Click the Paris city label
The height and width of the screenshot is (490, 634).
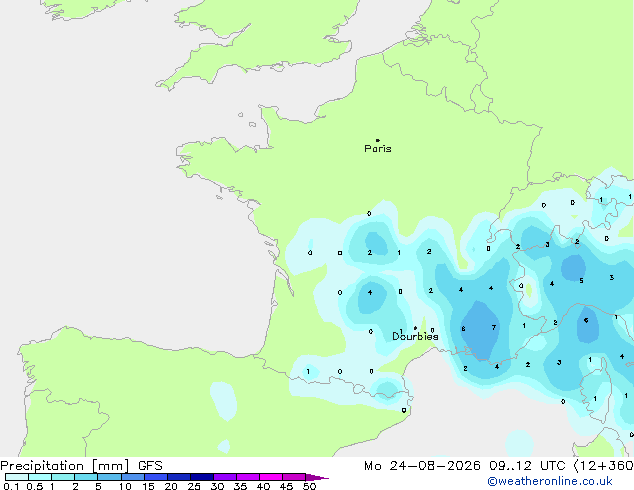pos(378,148)
